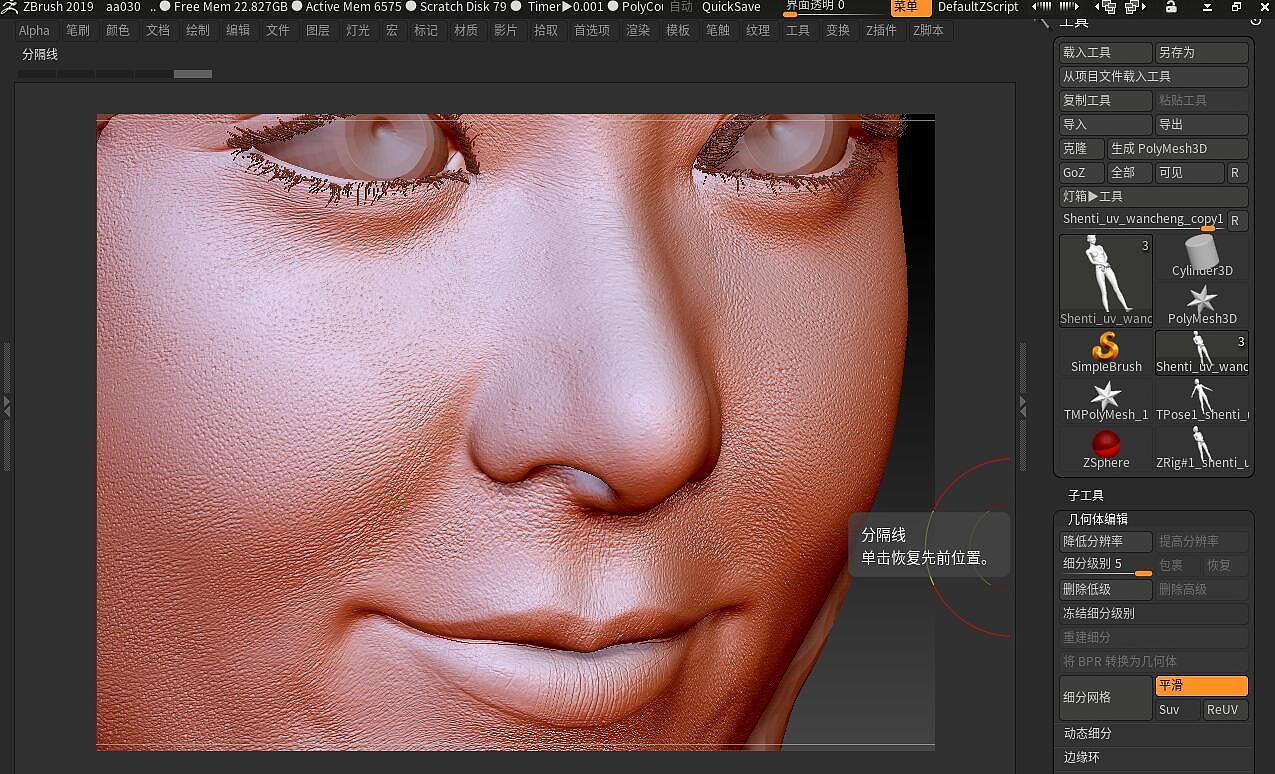Screen dimensions: 1275x774
Task: Click the QuickSave button
Action: (x=731, y=7)
